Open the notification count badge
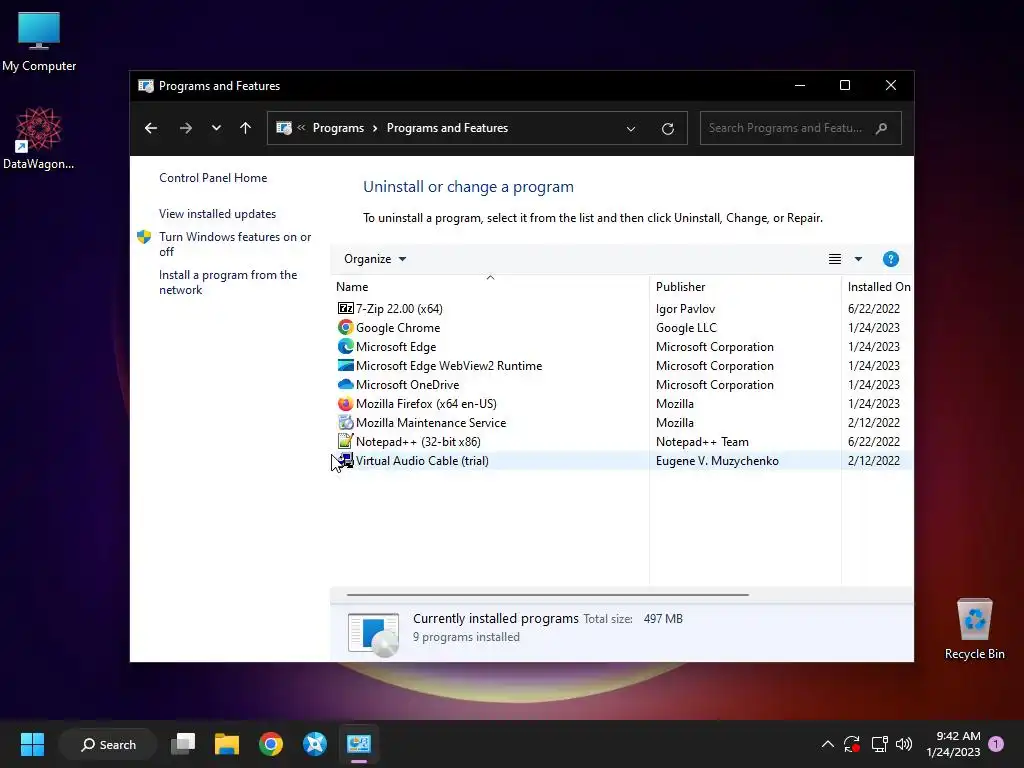Image resolution: width=1024 pixels, height=768 pixels. [x=996, y=743]
